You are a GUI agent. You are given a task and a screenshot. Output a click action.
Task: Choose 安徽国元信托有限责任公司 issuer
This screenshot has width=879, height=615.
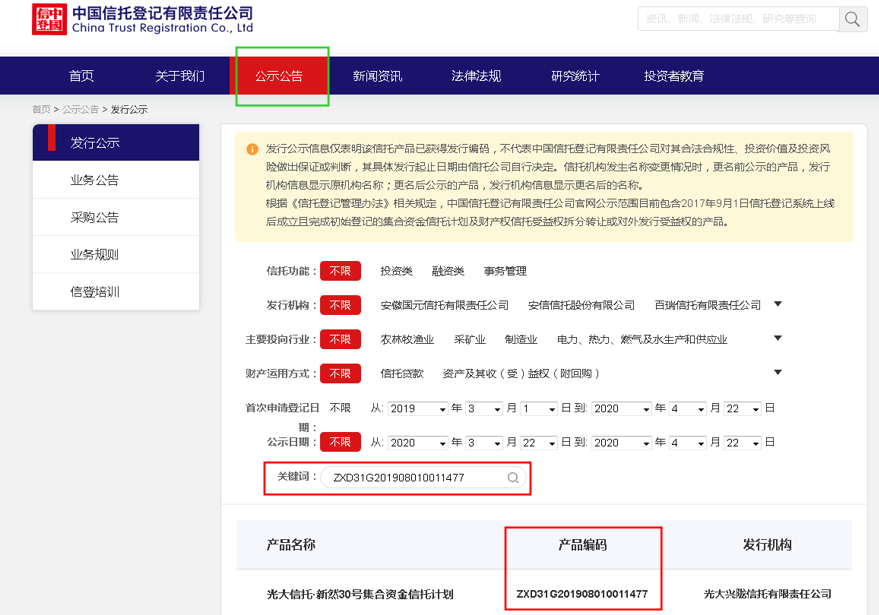coord(445,305)
